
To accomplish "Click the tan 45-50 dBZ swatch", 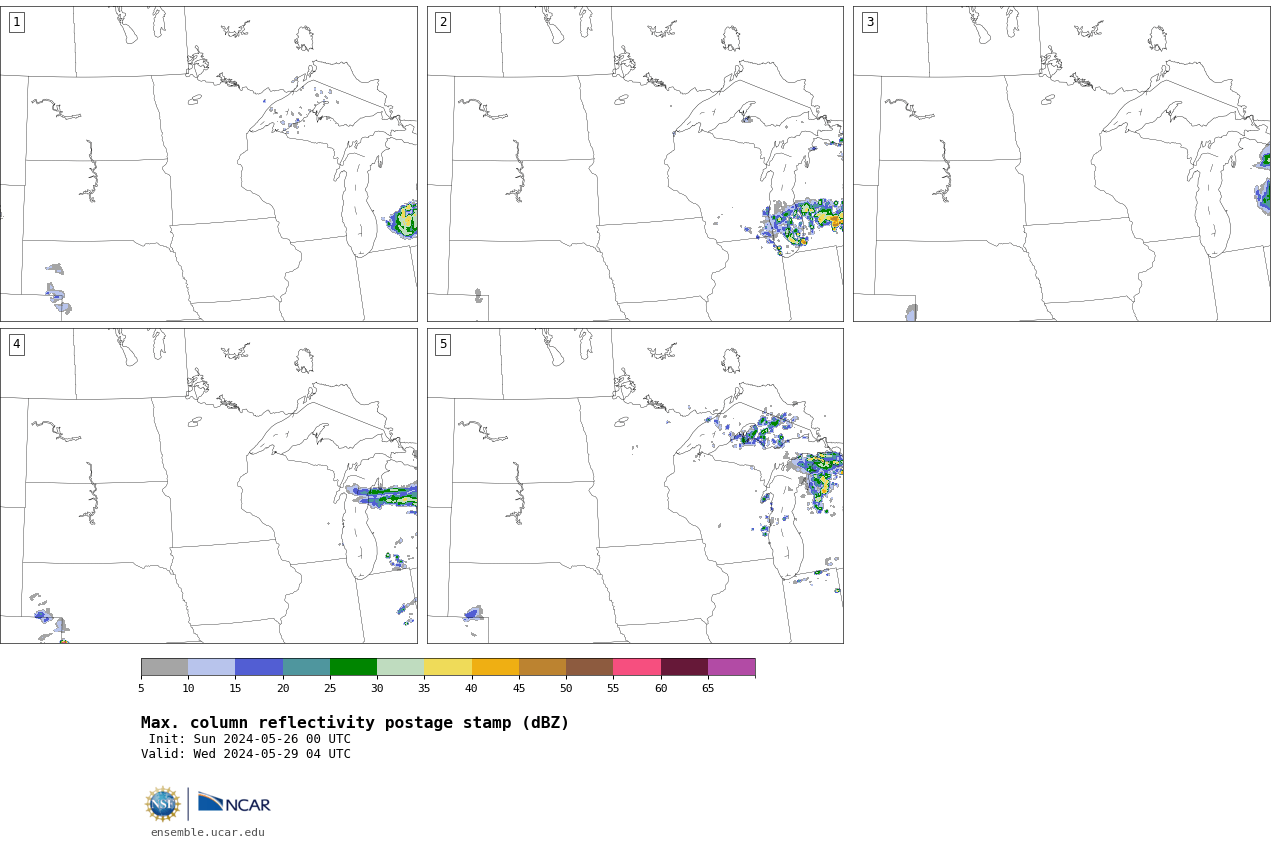I will [542, 667].
